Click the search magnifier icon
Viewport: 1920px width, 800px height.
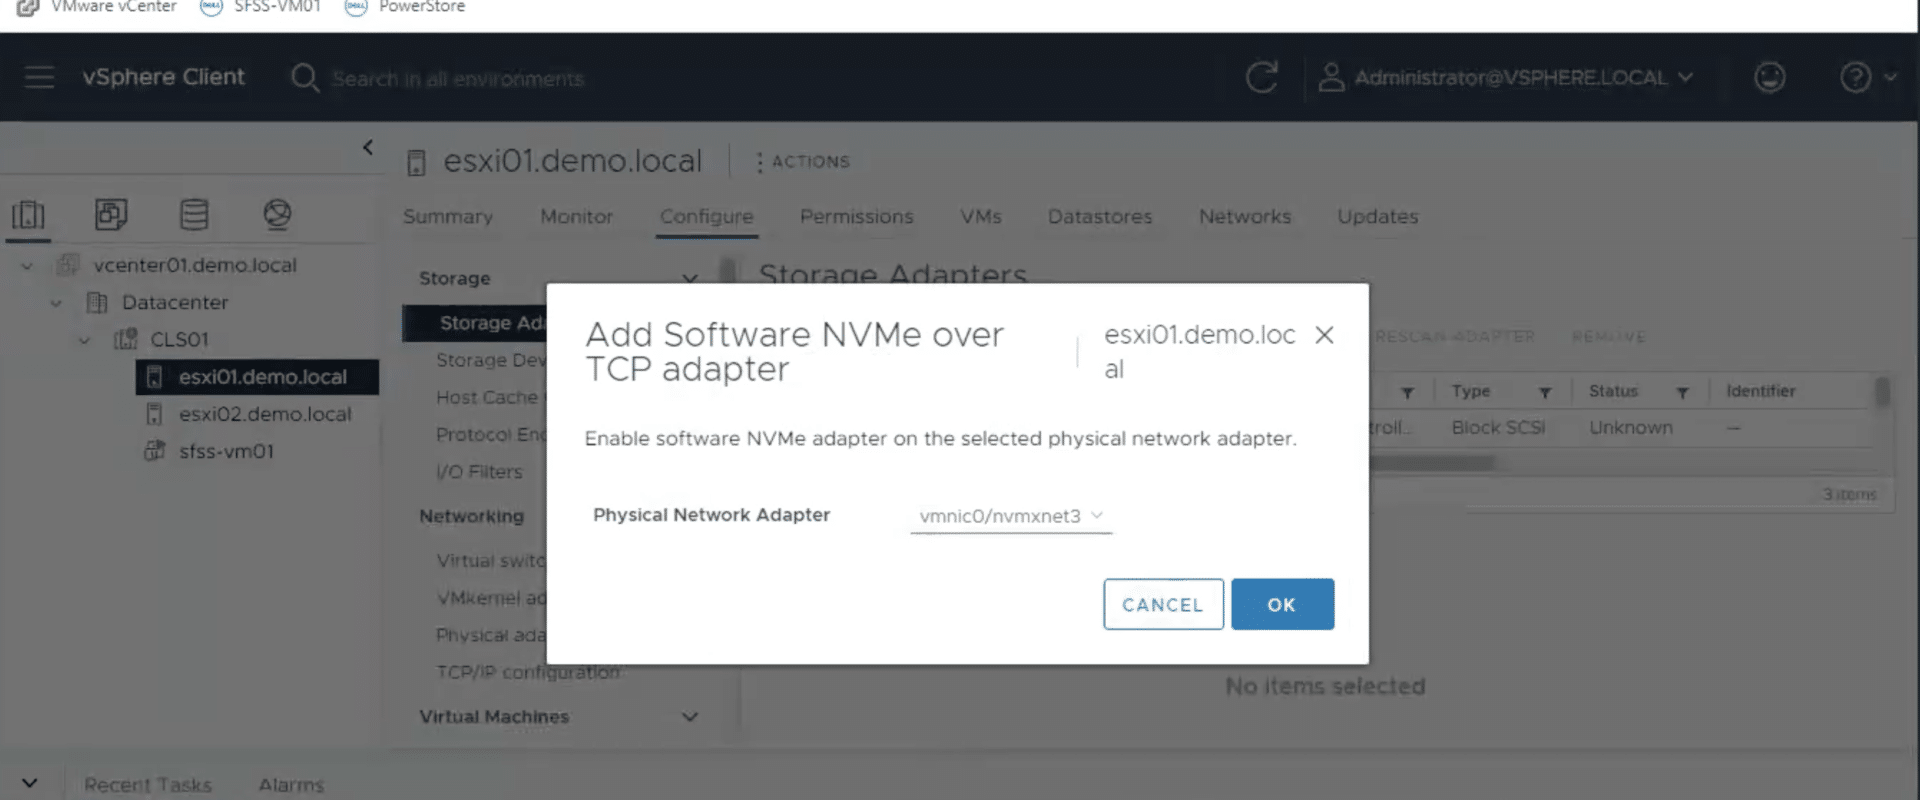(304, 78)
